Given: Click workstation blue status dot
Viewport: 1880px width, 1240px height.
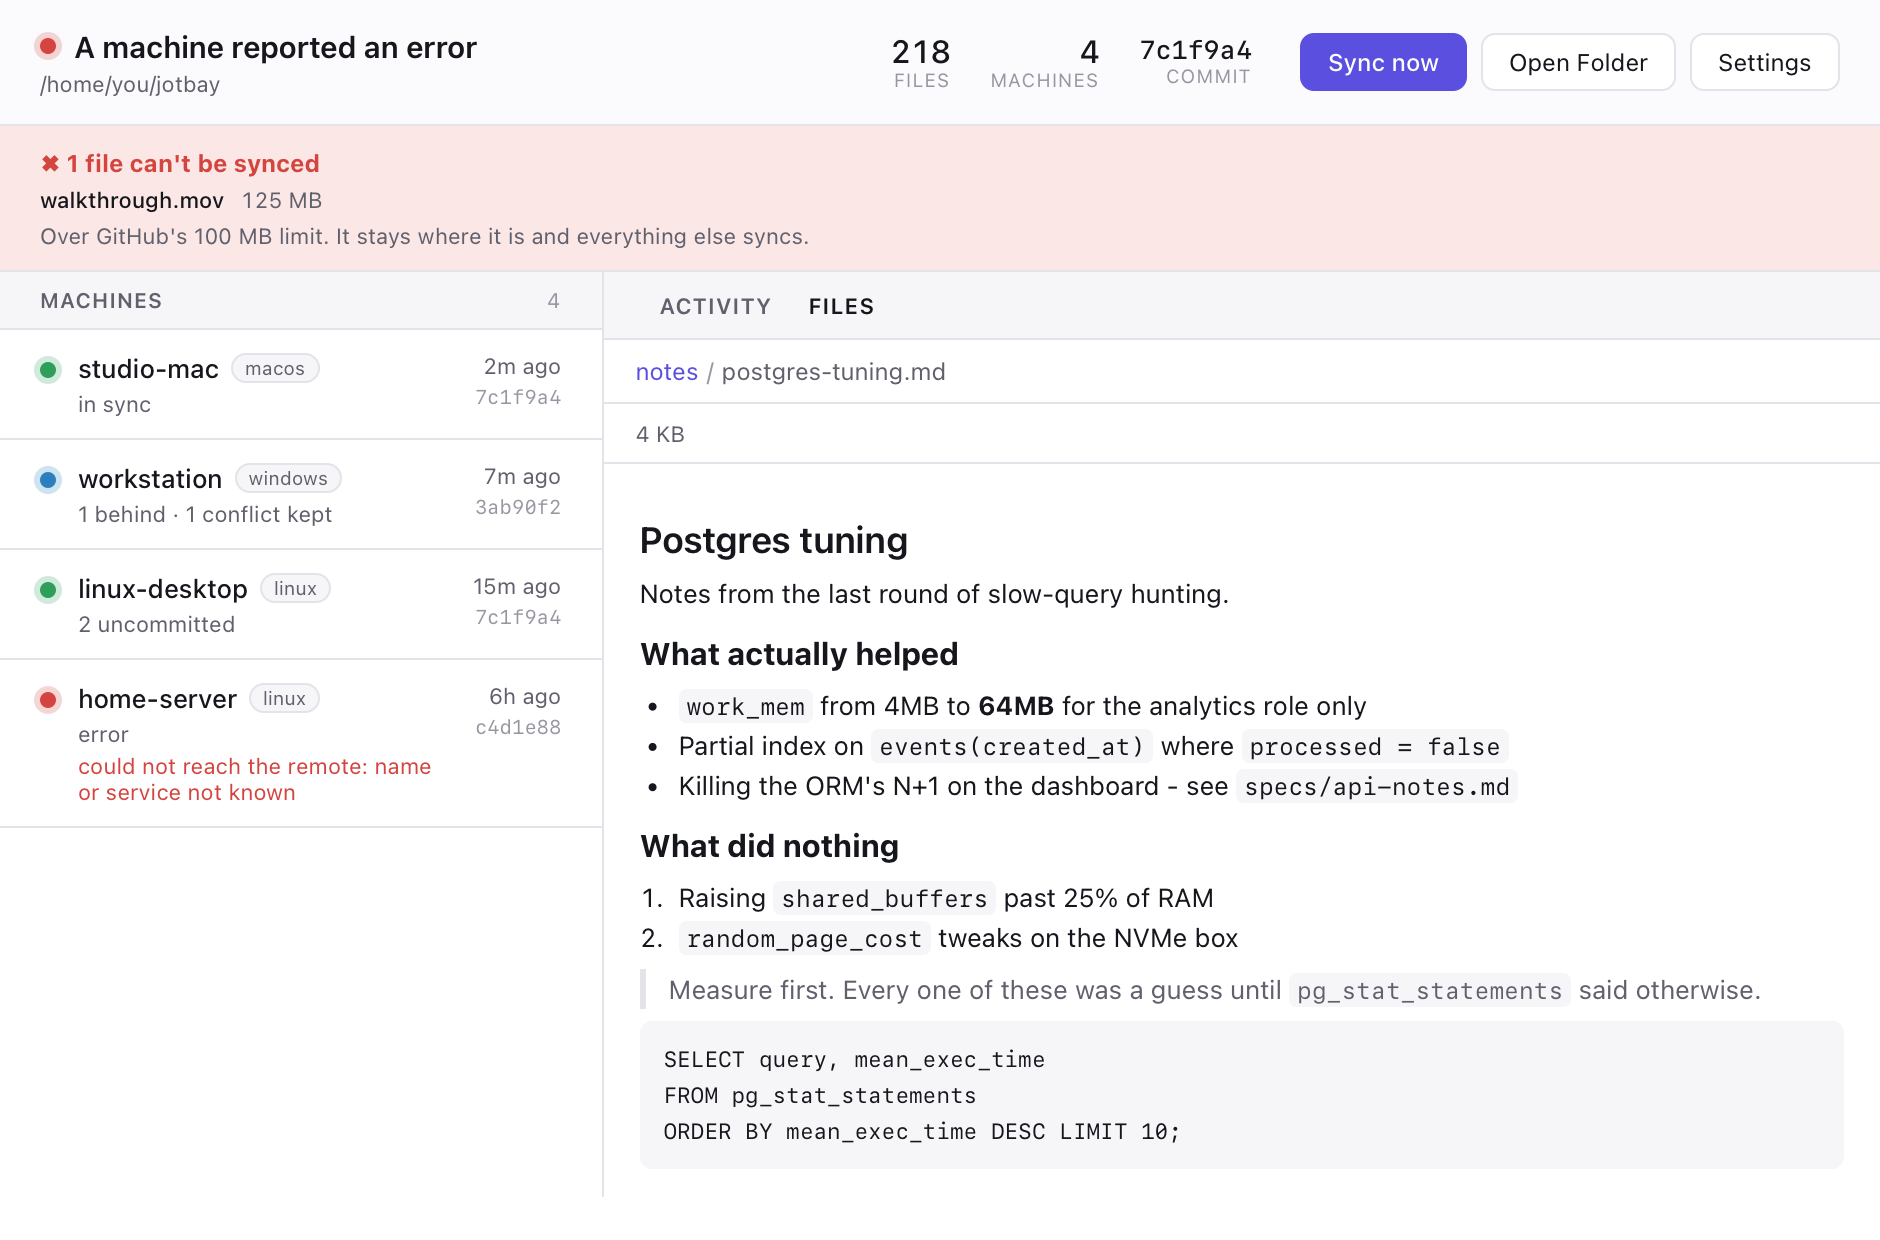Looking at the screenshot, I should point(48,479).
